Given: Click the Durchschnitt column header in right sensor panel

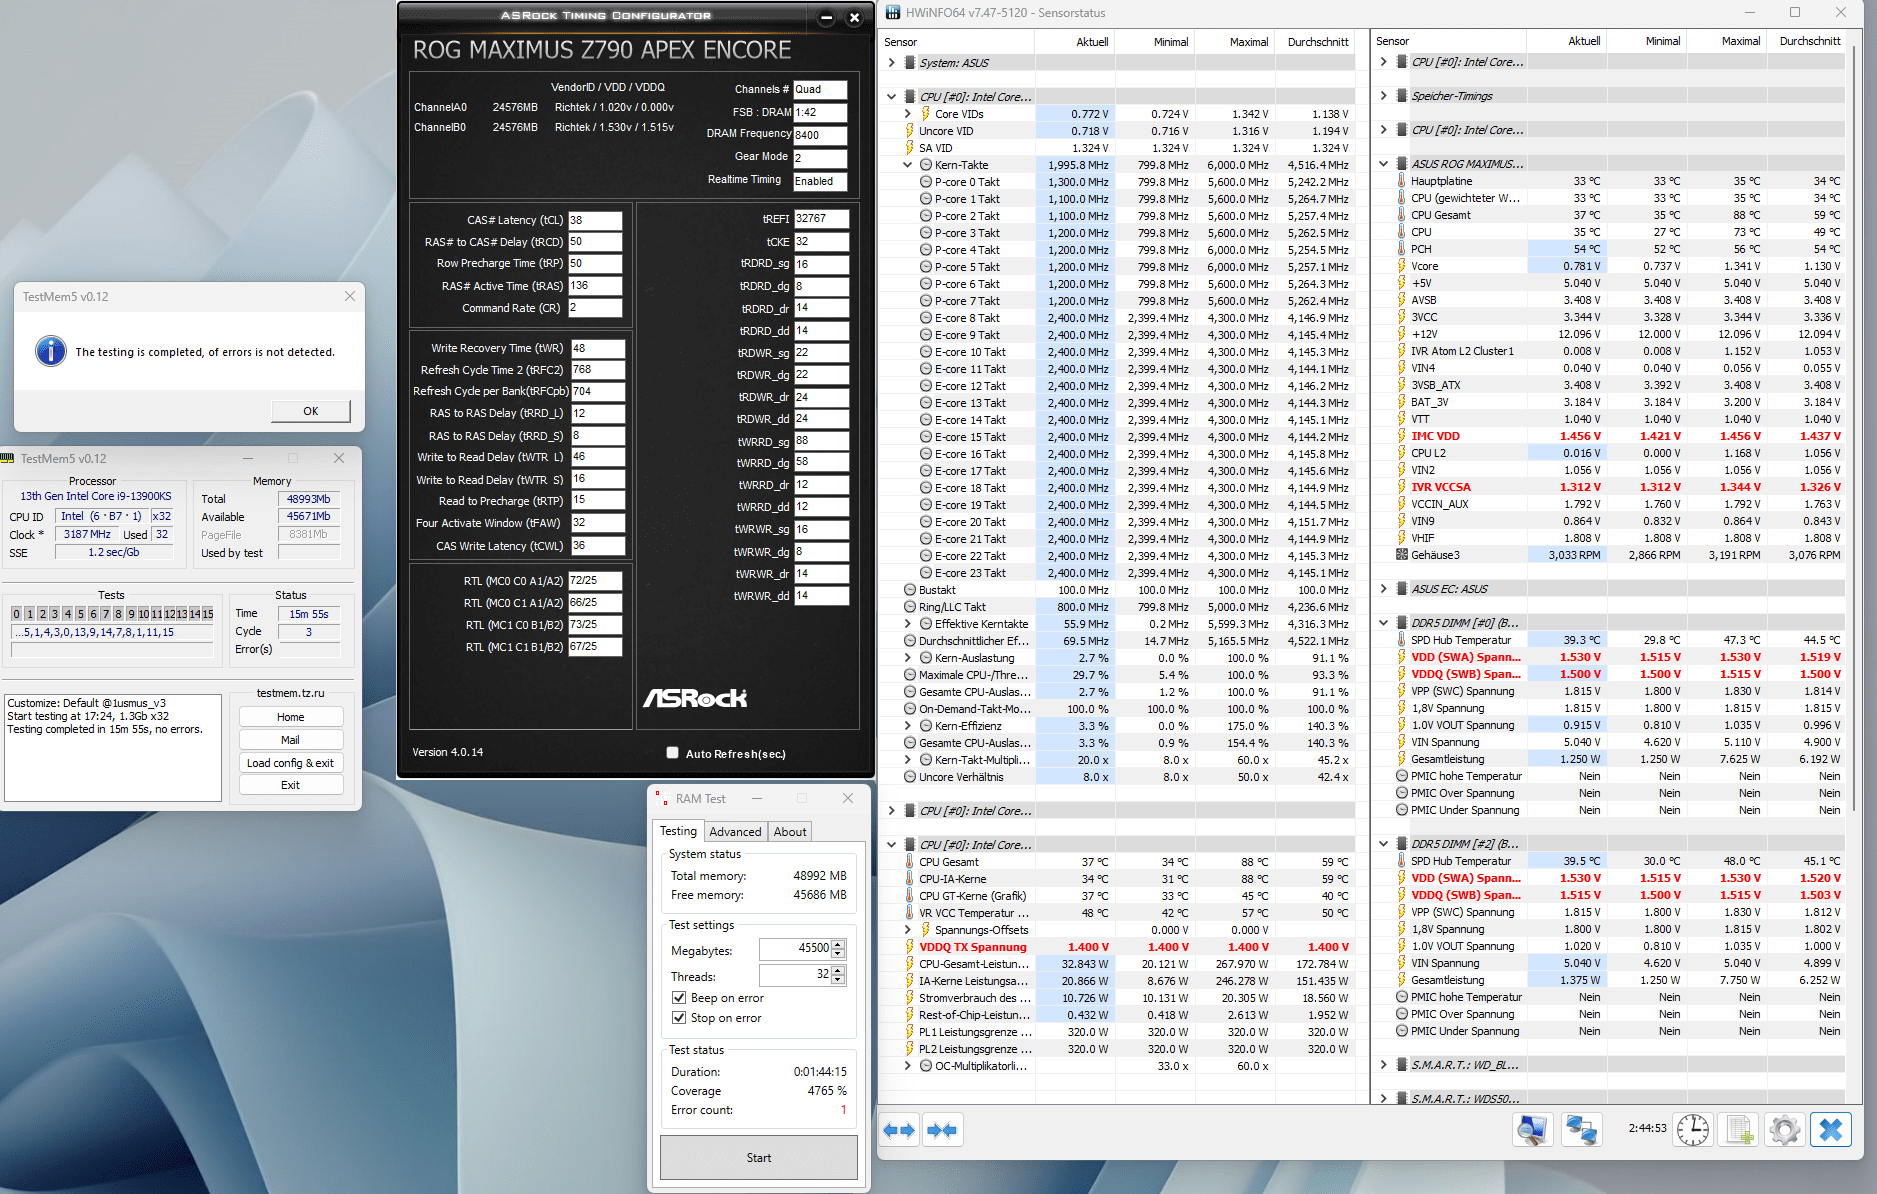Looking at the screenshot, I should click(1808, 41).
